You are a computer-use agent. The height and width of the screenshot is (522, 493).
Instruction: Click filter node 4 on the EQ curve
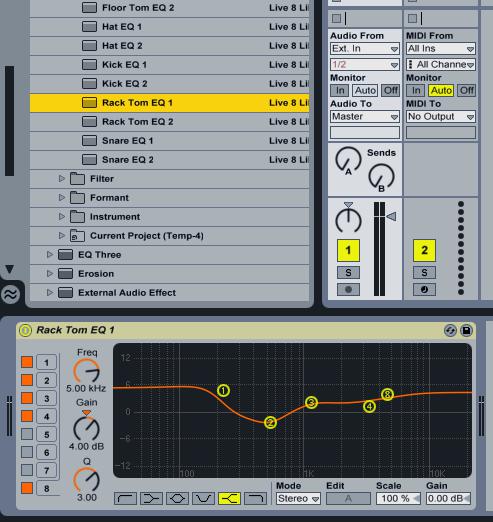click(x=369, y=406)
